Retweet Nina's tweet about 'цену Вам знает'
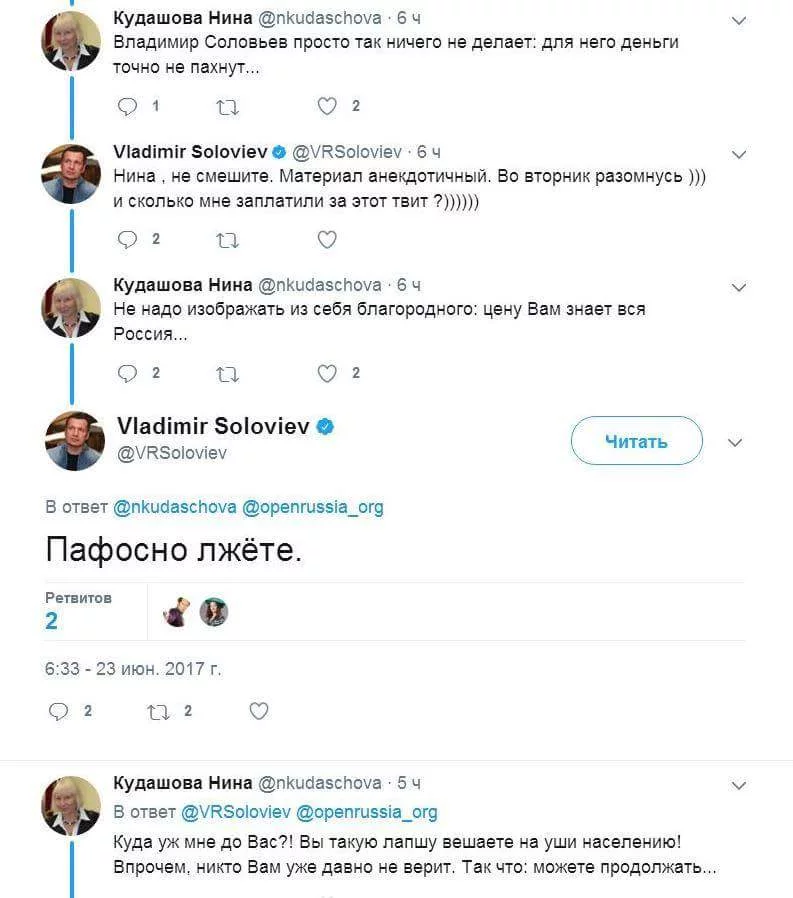 pyautogui.click(x=227, y=373)
